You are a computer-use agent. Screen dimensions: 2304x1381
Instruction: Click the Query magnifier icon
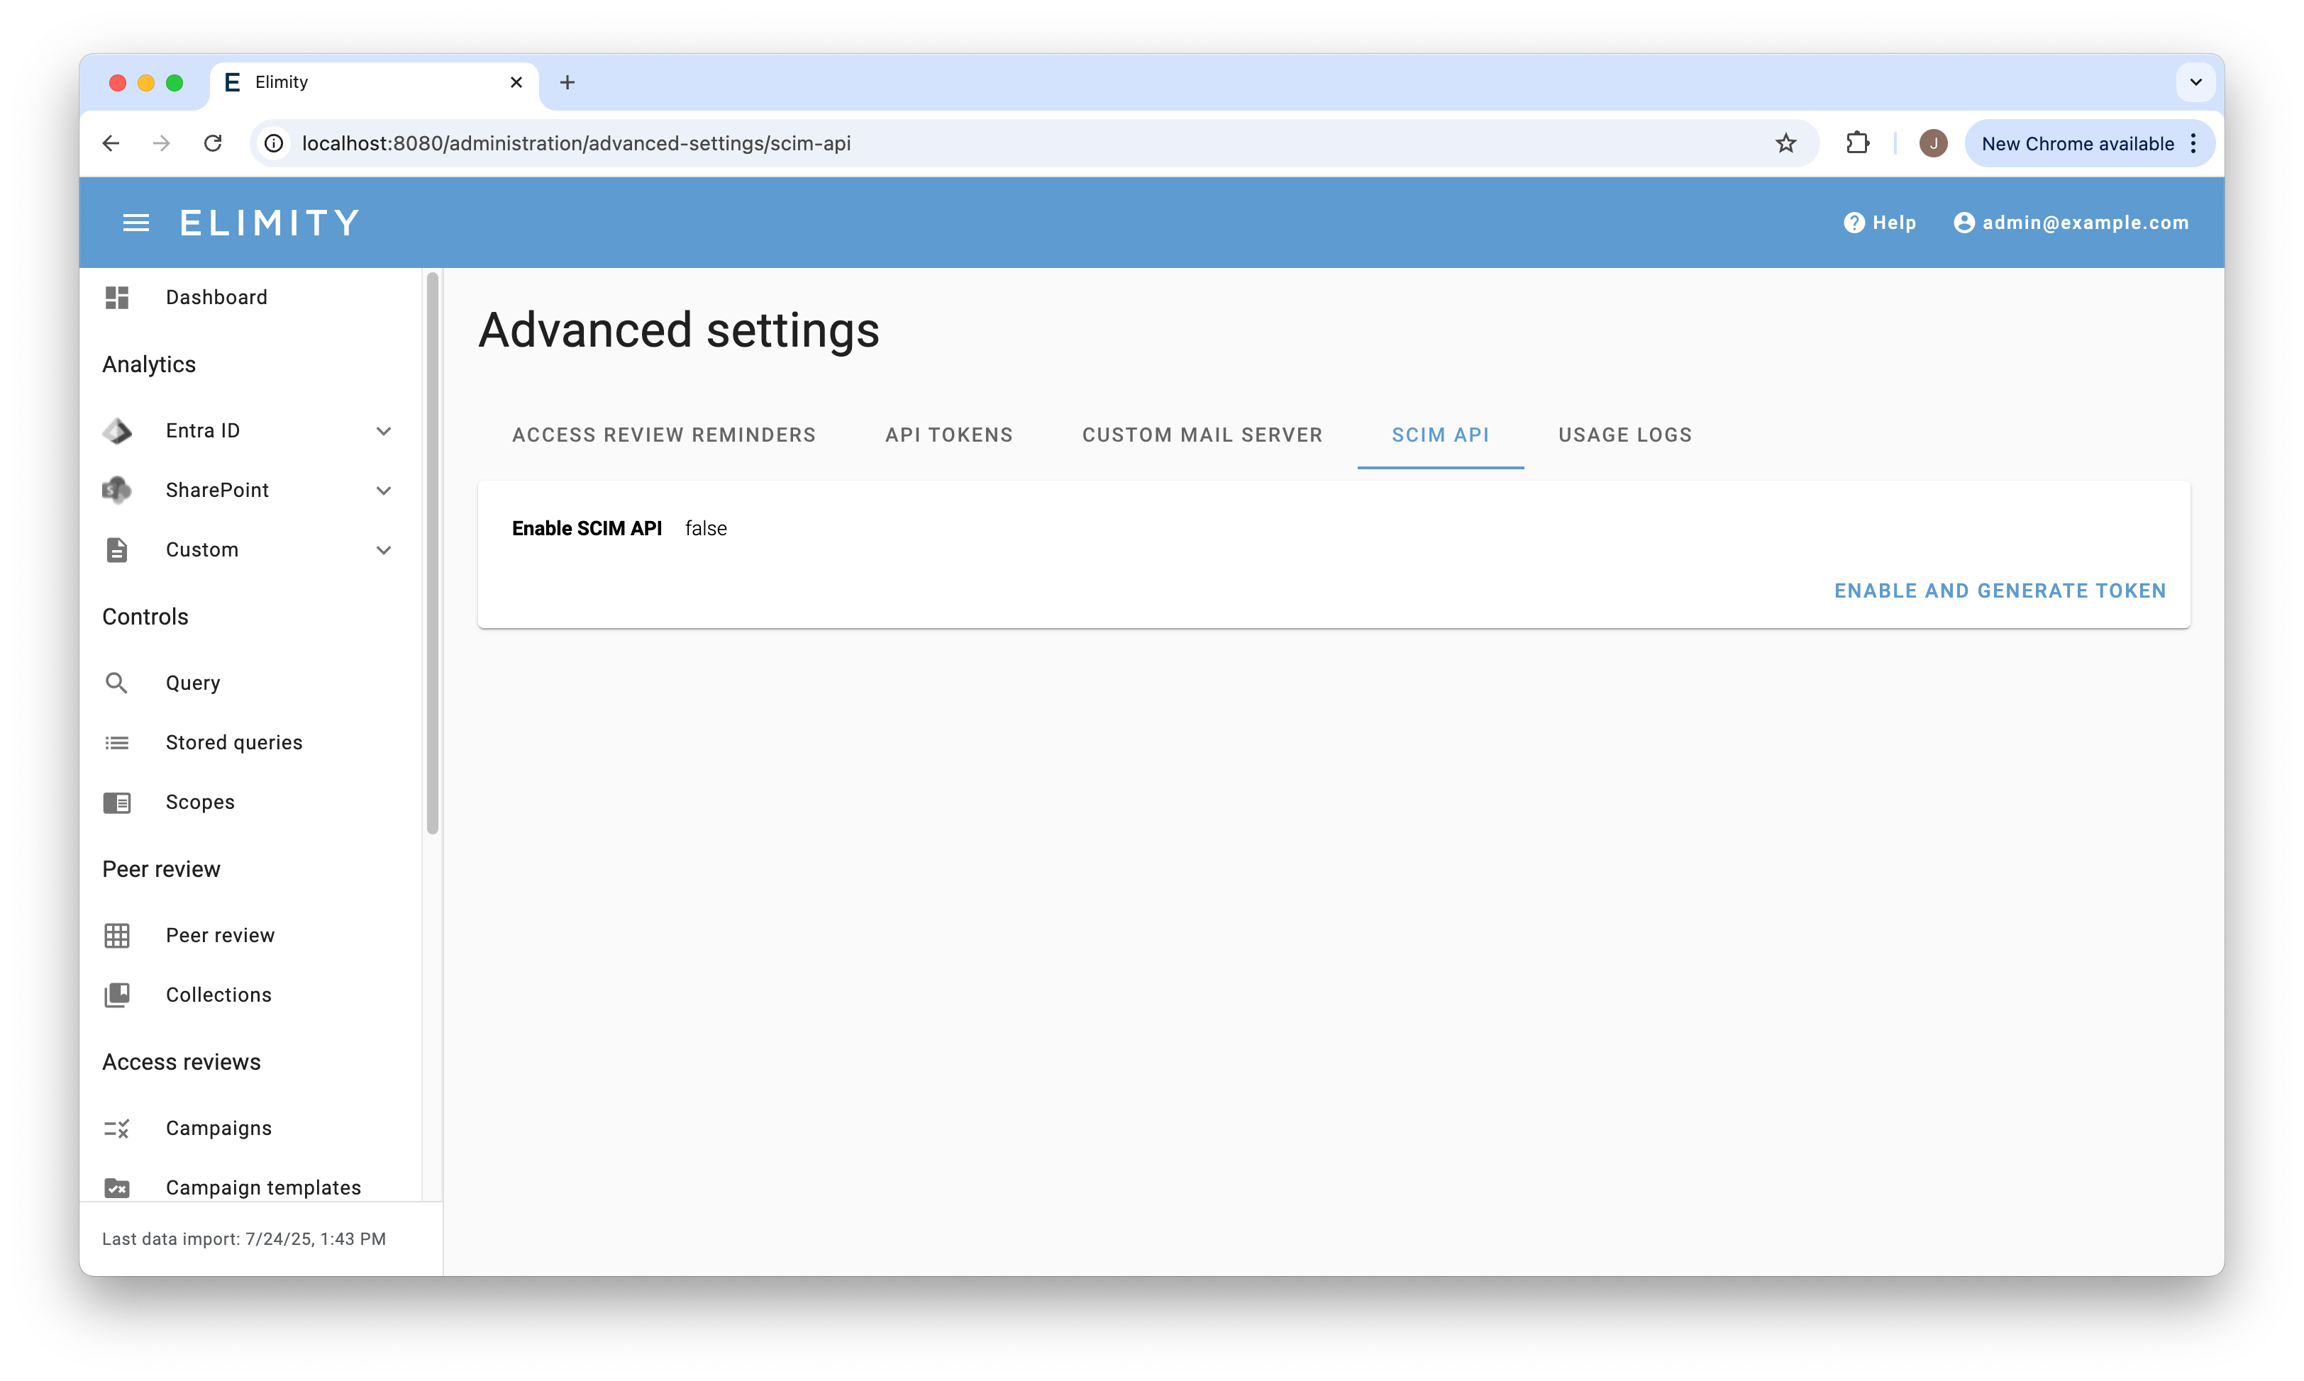click(117, 683)
